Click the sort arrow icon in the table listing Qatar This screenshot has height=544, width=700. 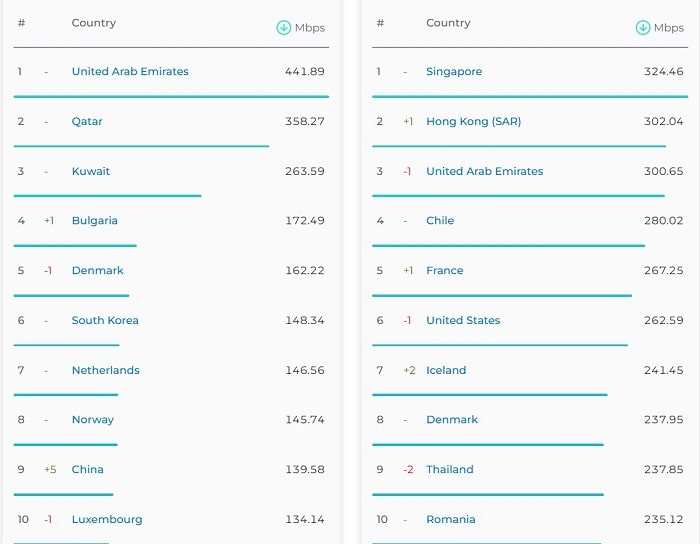[284, 28]
